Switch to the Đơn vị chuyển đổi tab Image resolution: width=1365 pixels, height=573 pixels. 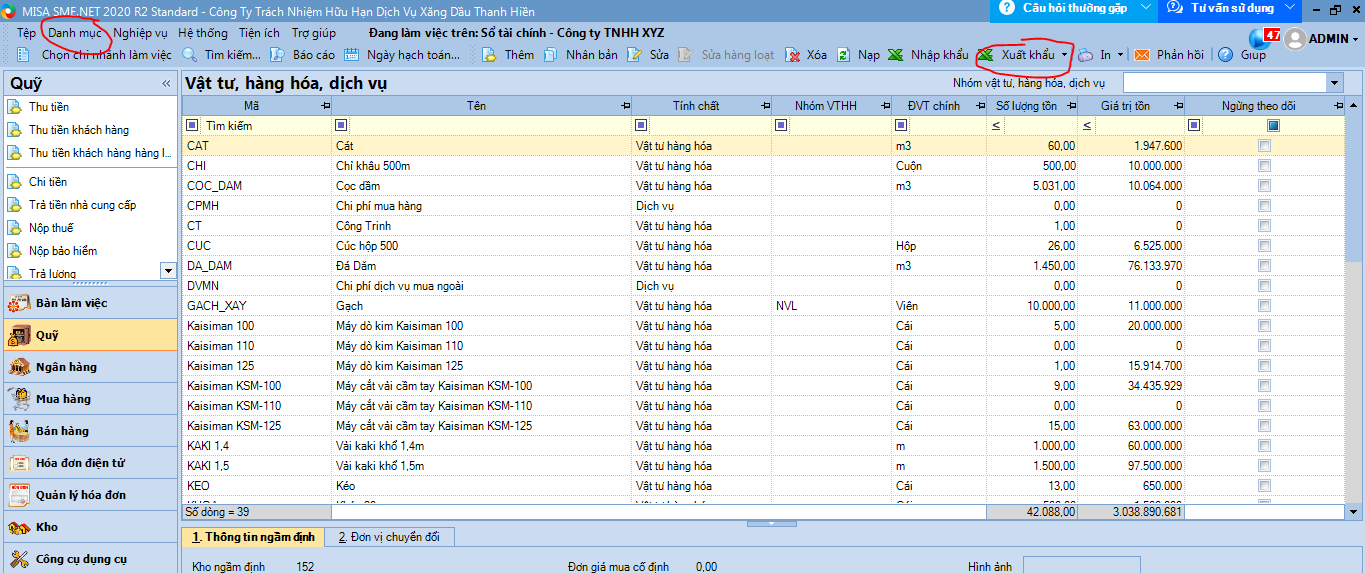click(x=390, y=537)
